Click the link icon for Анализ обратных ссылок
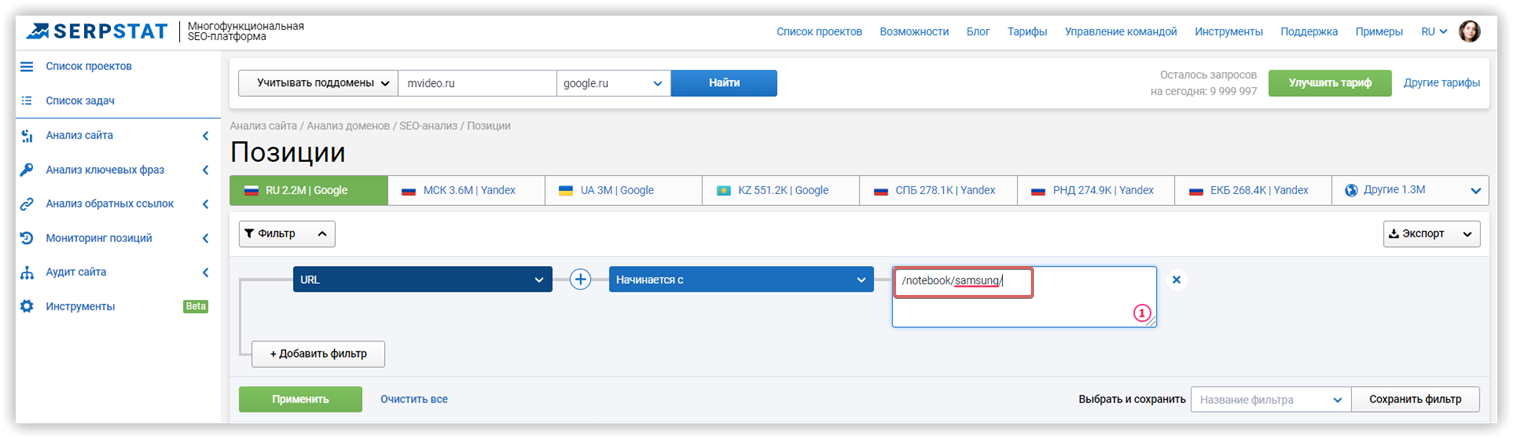The image size is (1513, 439). tap(27, 204)
